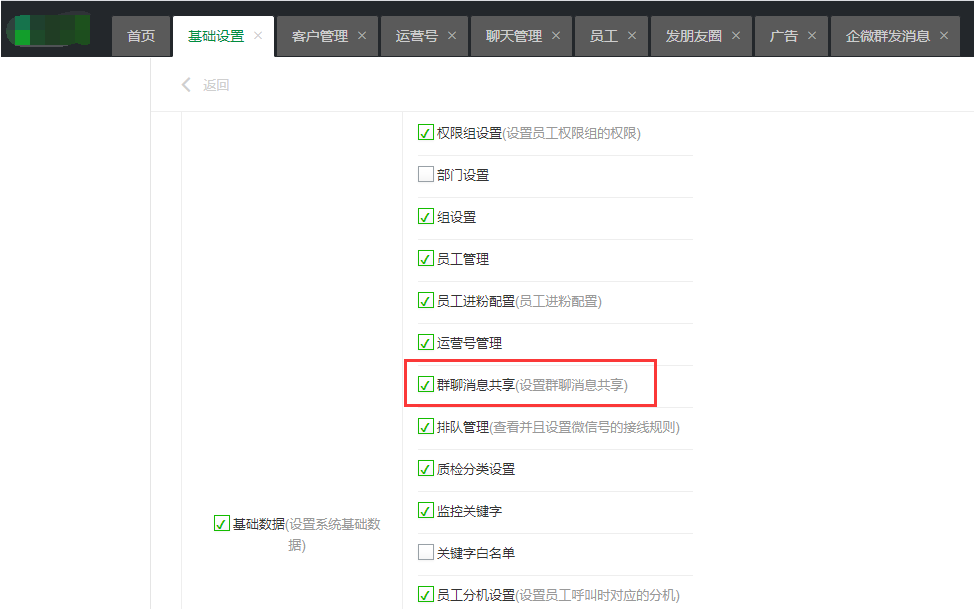
Task: Disable the 组设置 checkbox
Action: pos(425,216)
